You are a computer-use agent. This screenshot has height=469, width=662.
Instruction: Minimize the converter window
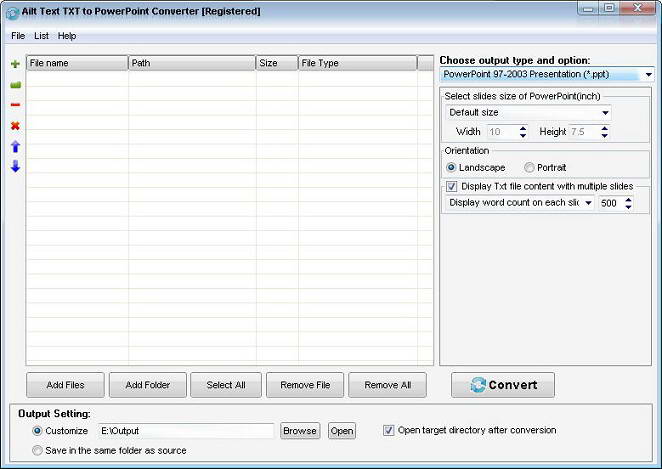coord(589,8)
